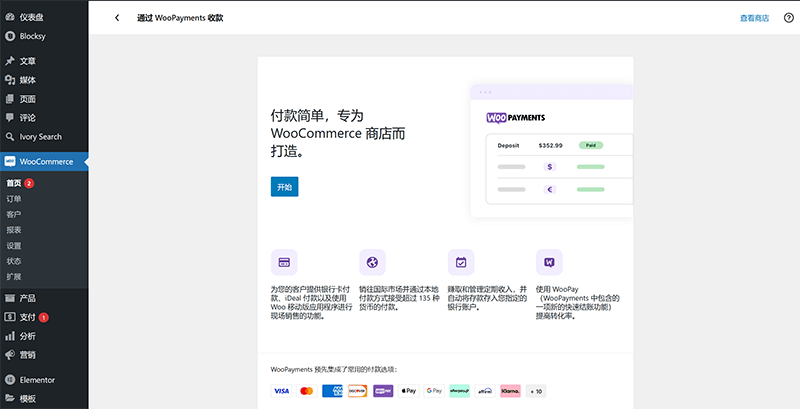This screenshot has width=800, height=409.
Task: Open 订单 submenu item
Action: pyautogui.click(x=14, y=199)
